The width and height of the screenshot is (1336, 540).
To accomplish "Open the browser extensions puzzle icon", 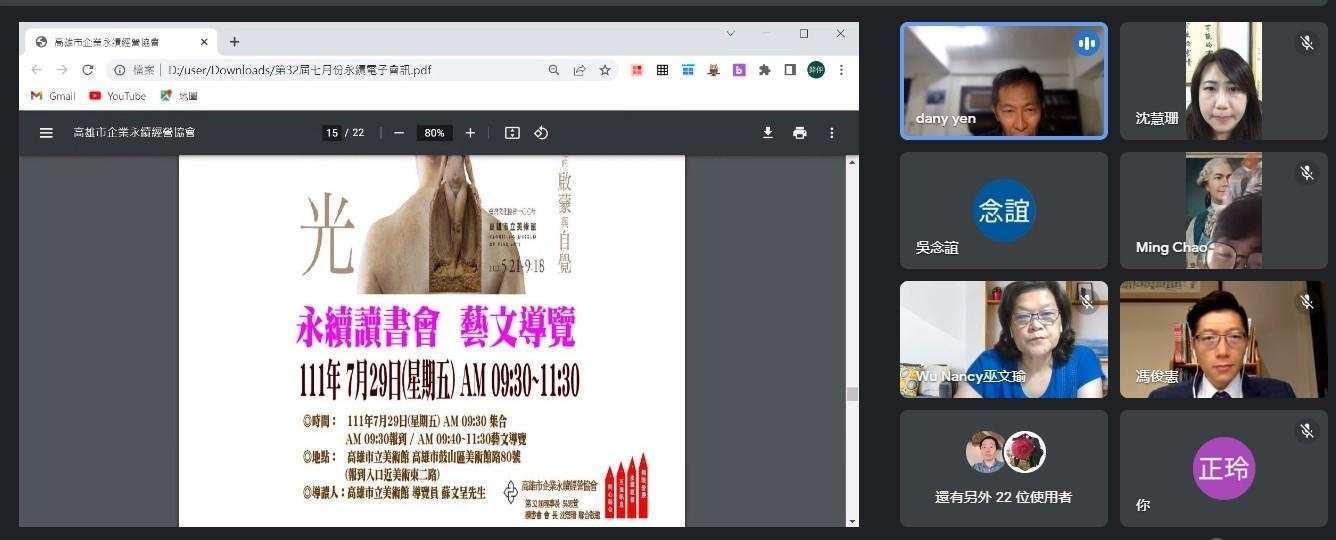I will pyautogui.click(x=765, y=70).
